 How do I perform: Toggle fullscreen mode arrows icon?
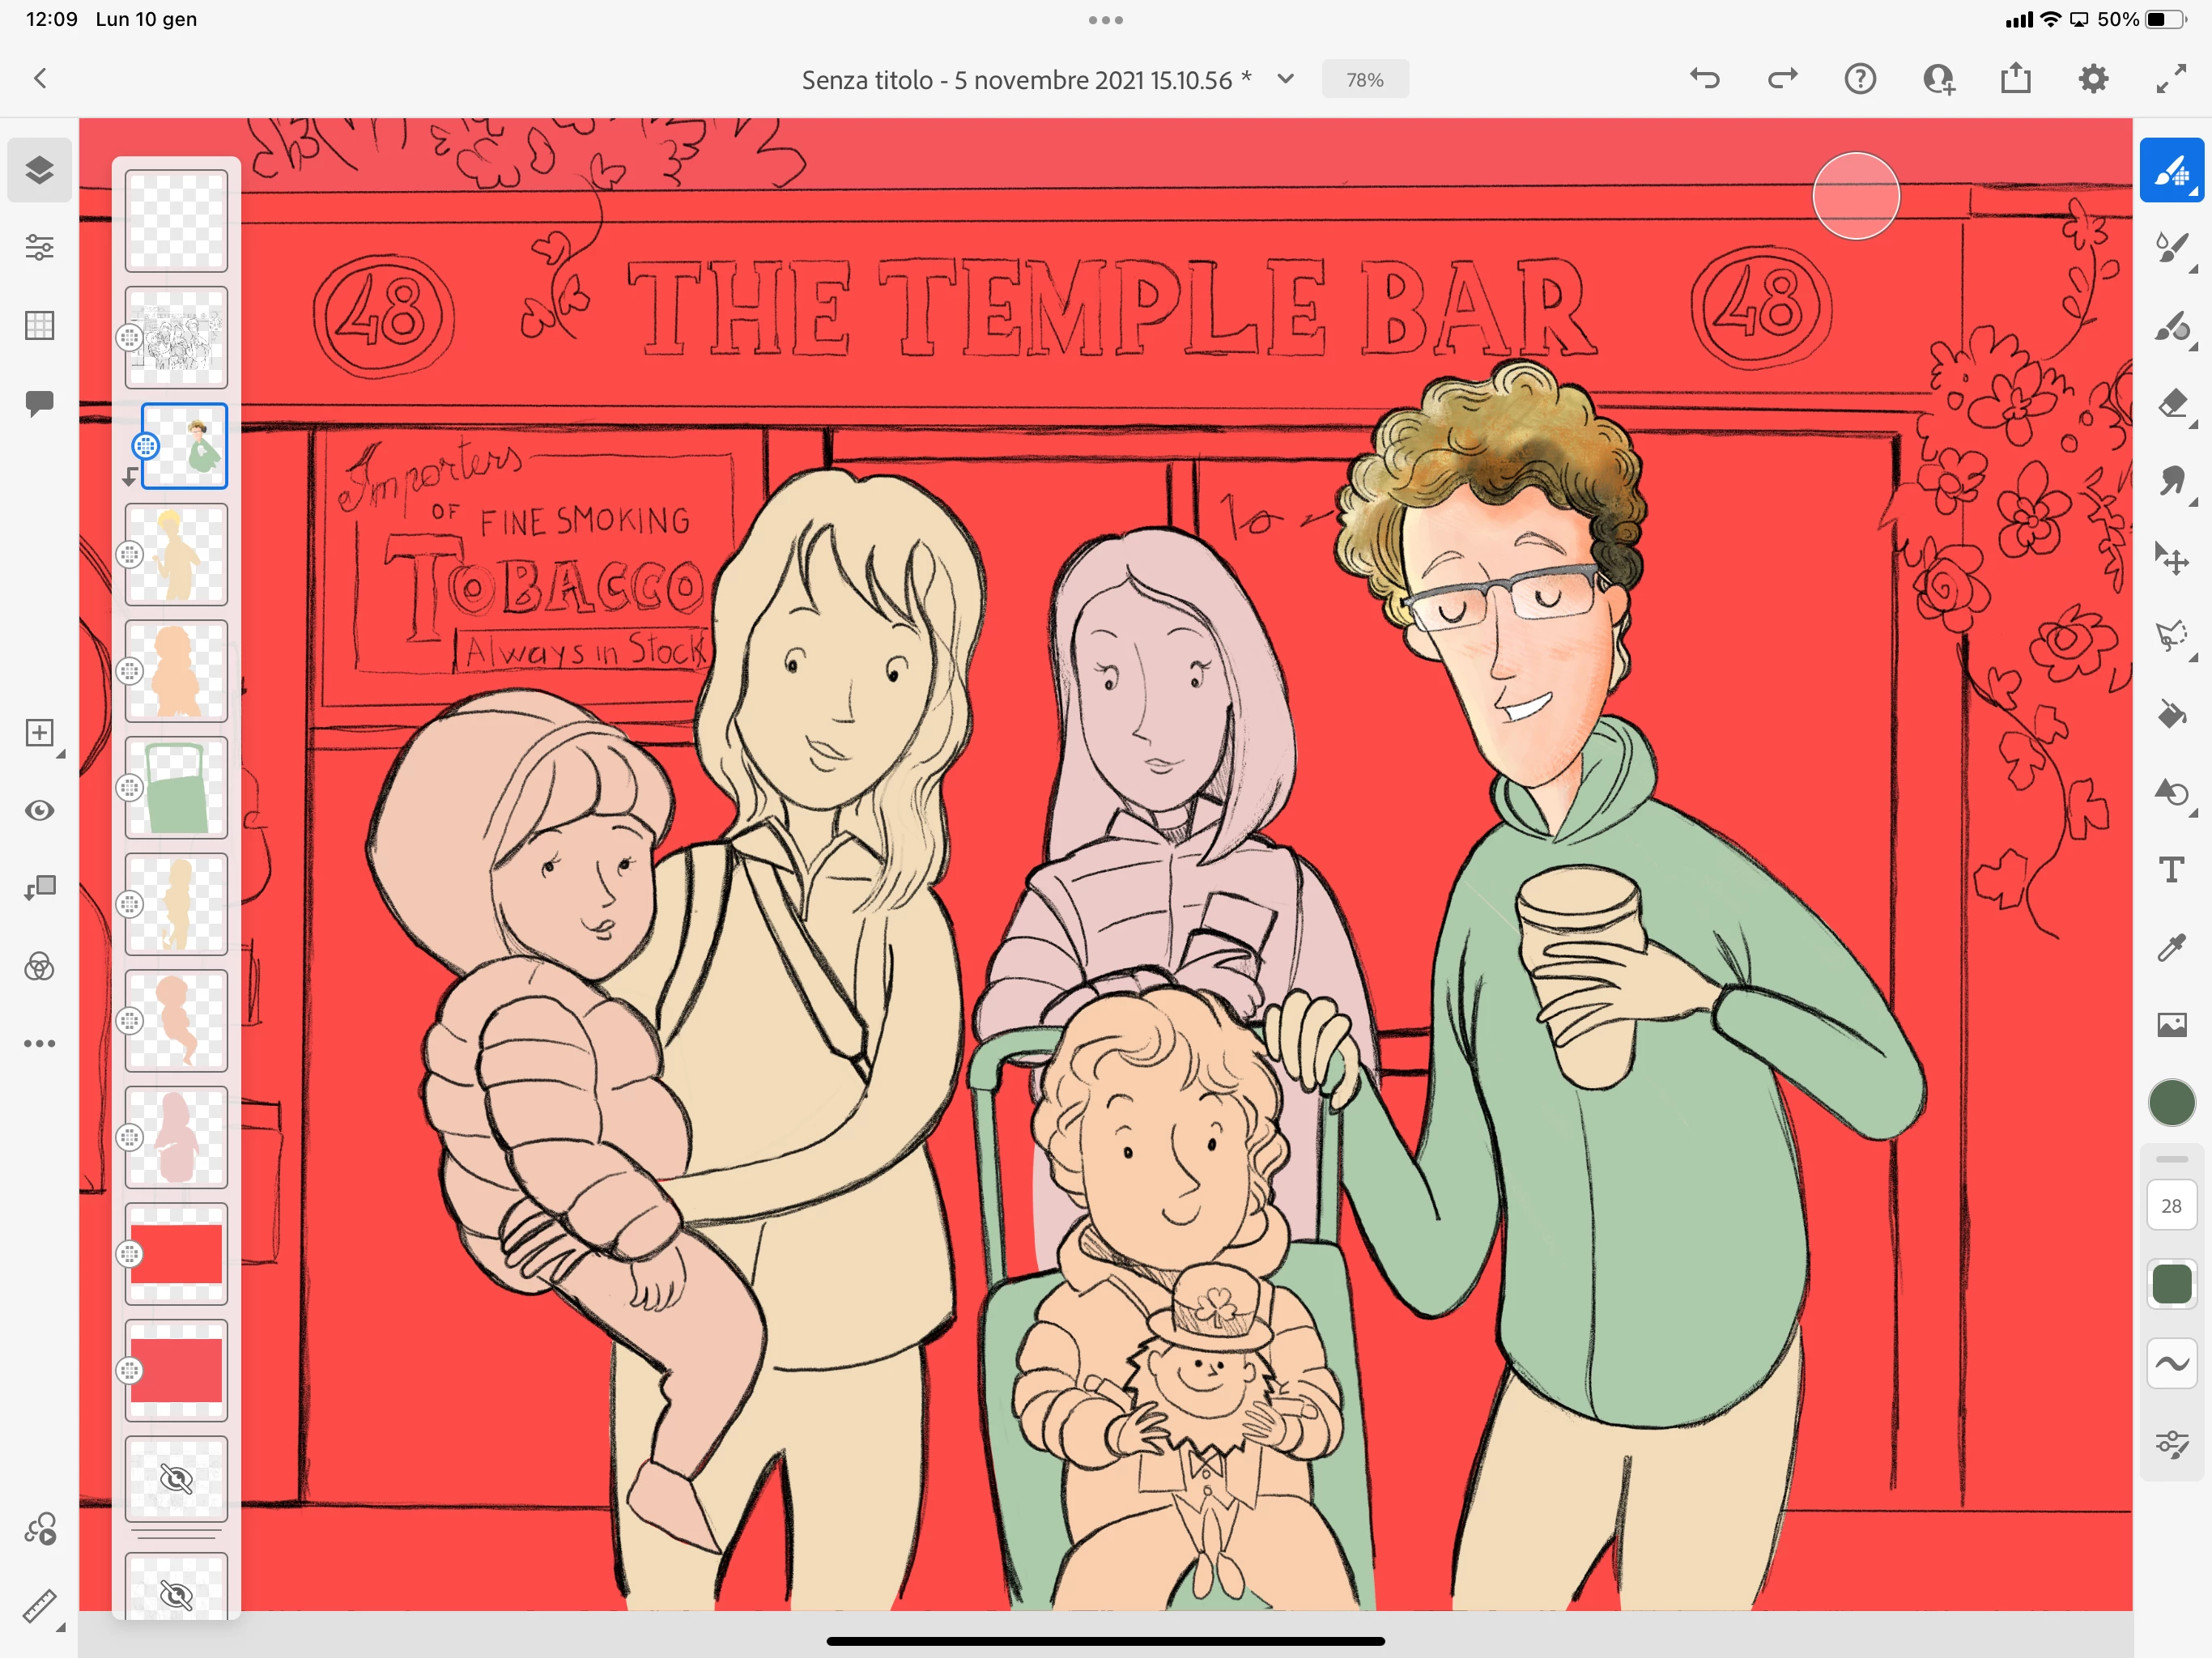pos(2170,79)
